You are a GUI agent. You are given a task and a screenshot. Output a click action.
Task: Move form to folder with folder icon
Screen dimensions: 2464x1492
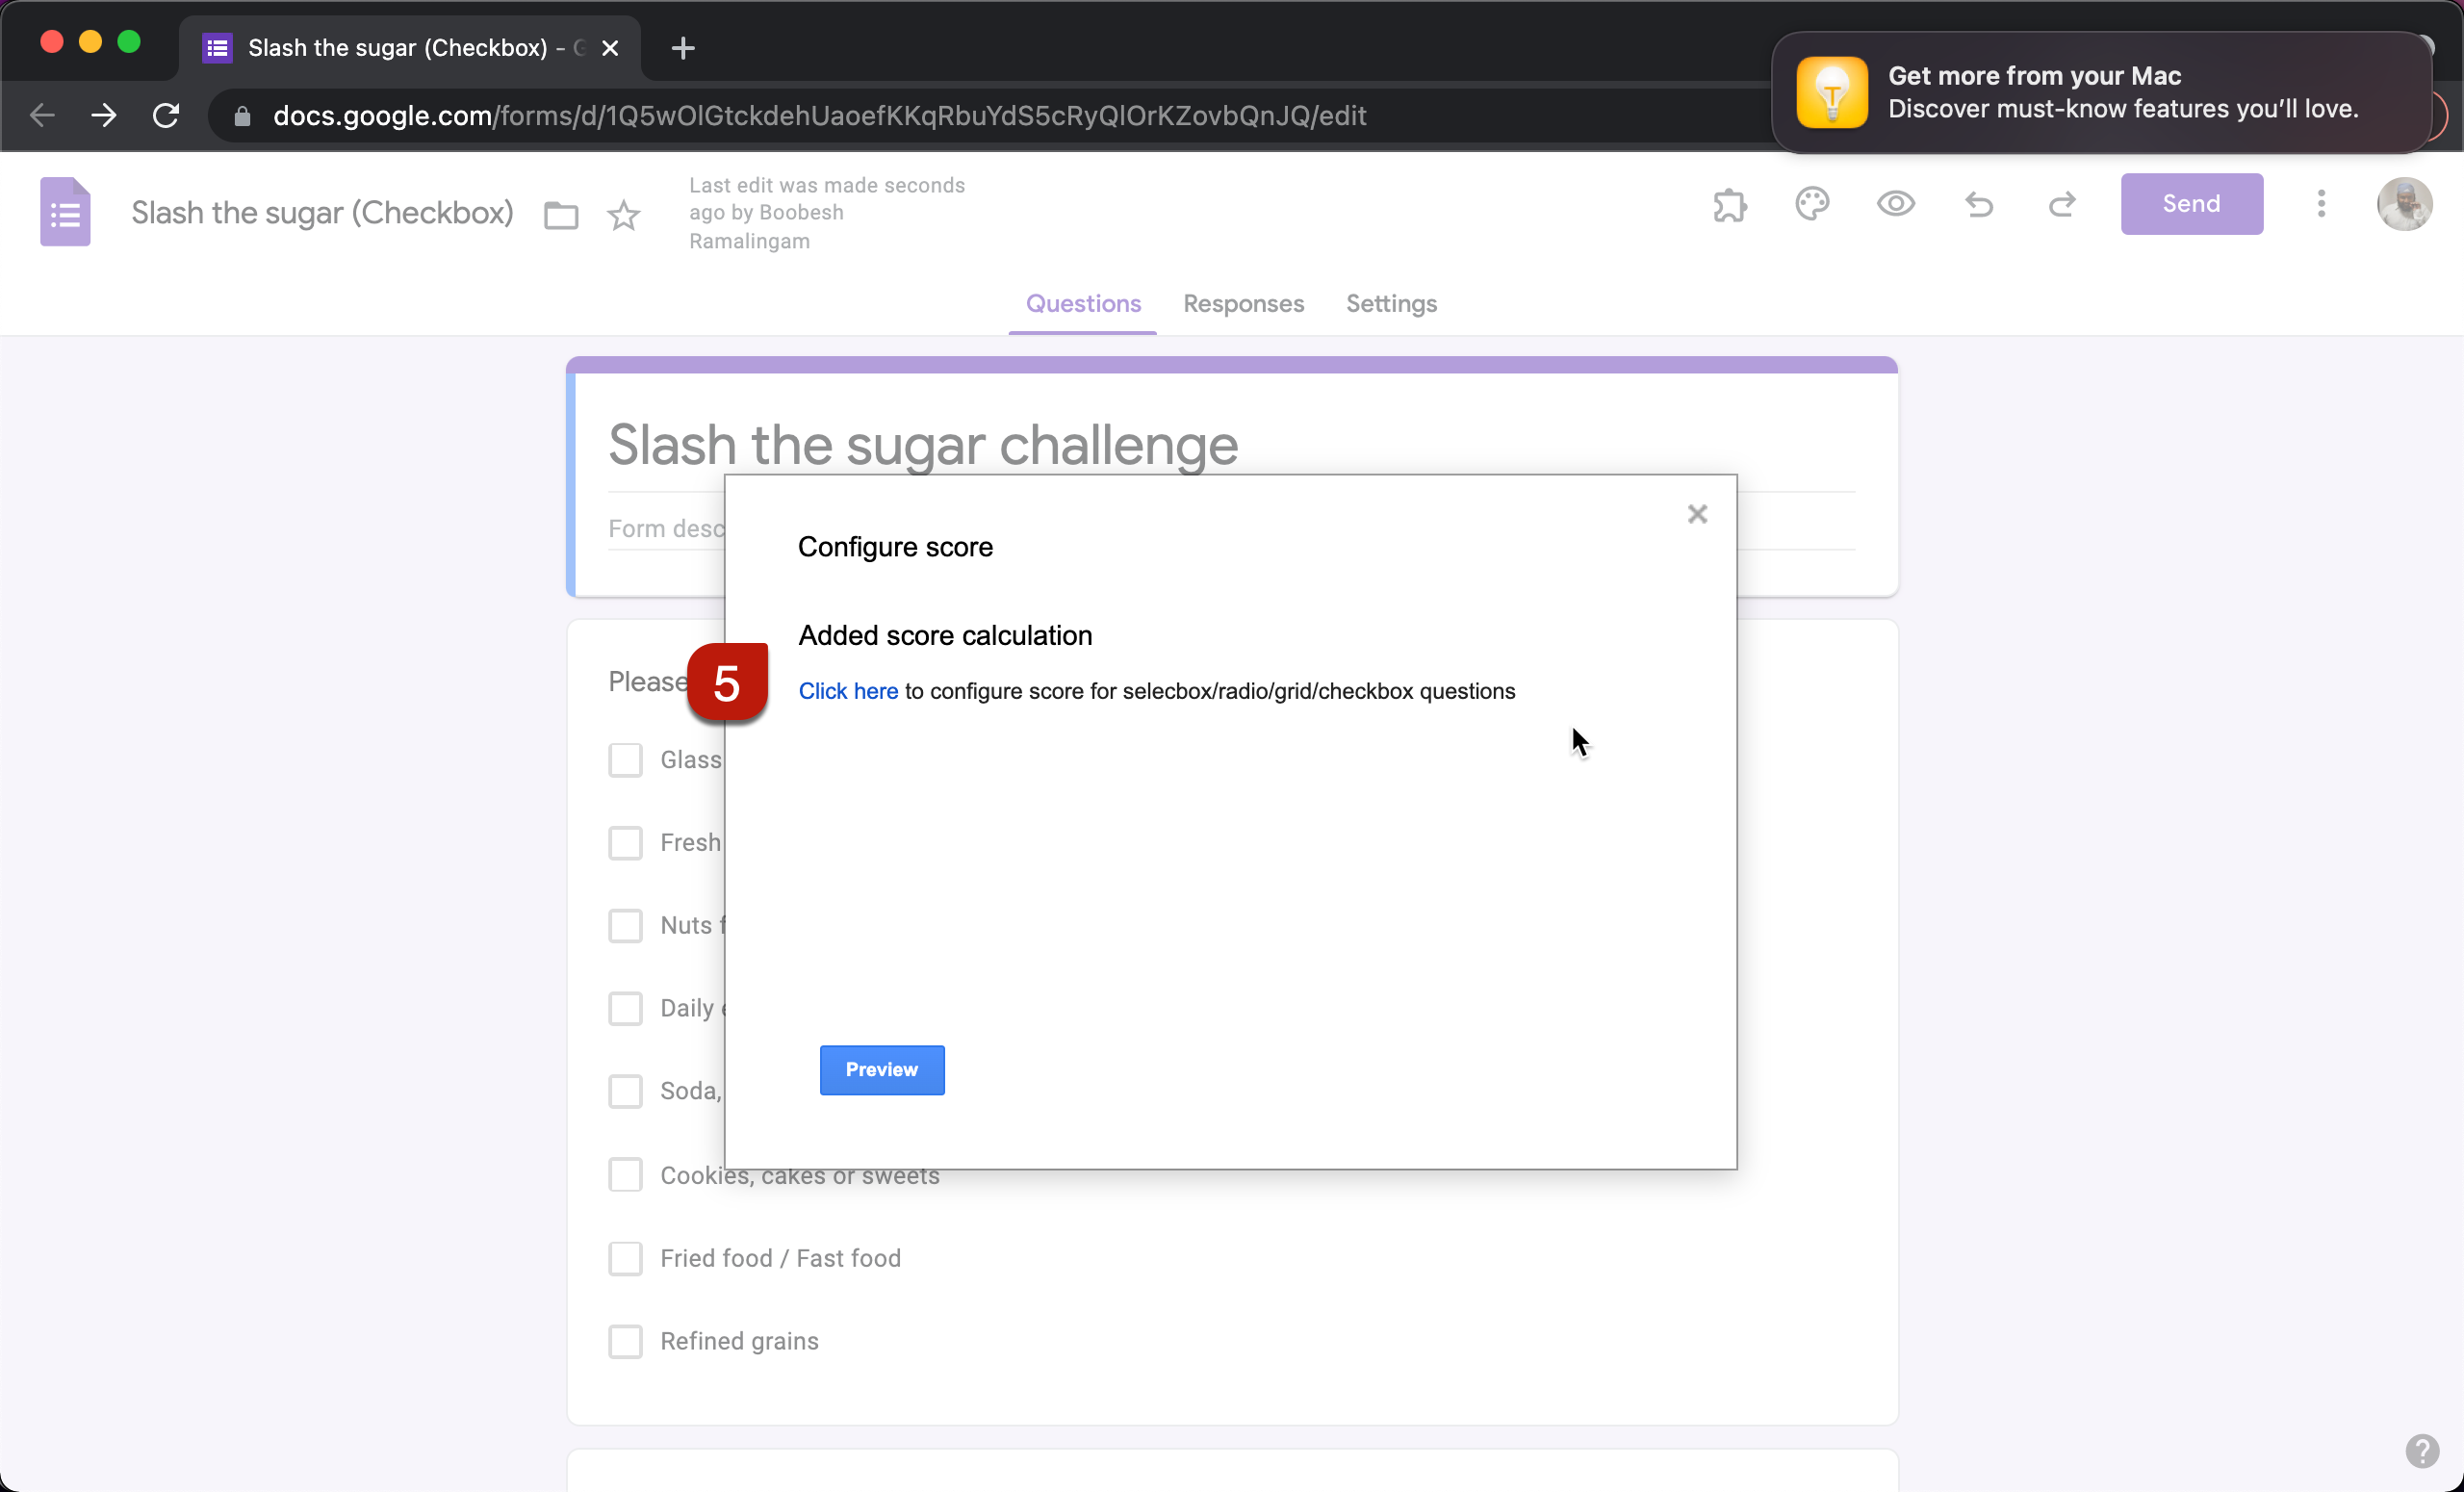[x=561, y=214]
